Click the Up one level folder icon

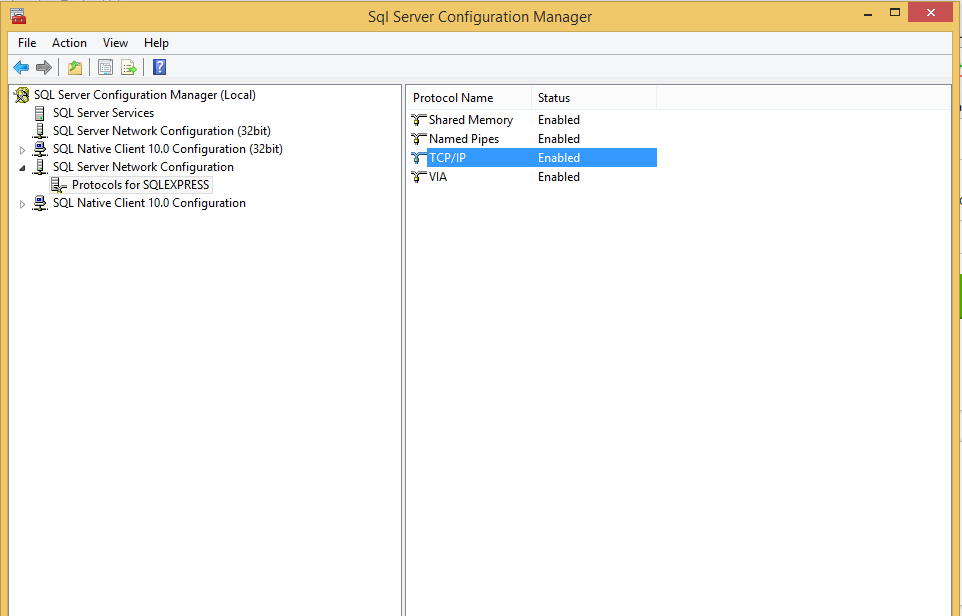pos(74,67)
